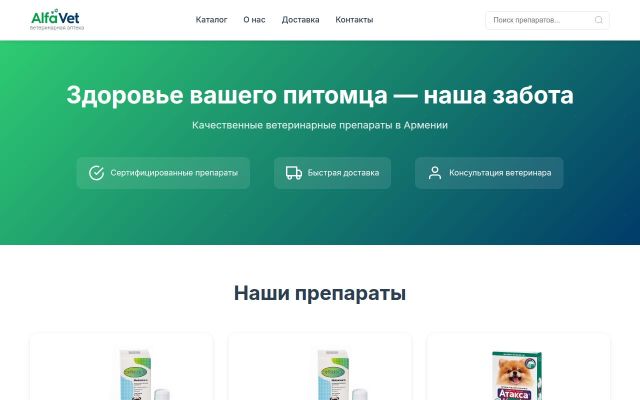Open the middle product card image
This screenshot has width=640, height=400.
[342, 374]
